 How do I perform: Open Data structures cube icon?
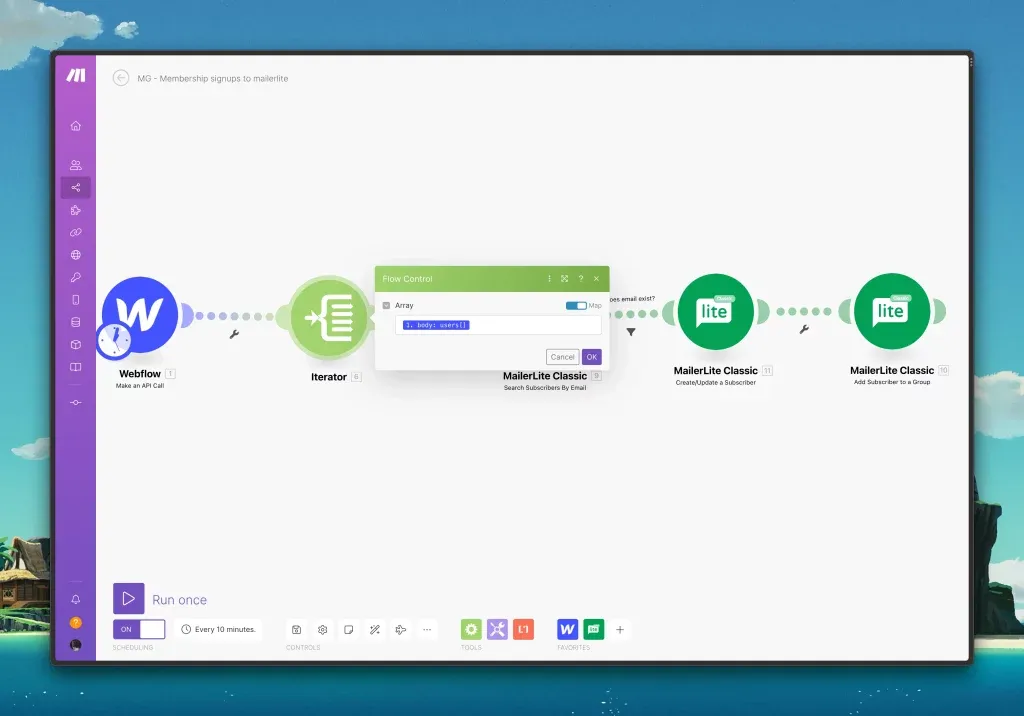(x=76, y=344)
